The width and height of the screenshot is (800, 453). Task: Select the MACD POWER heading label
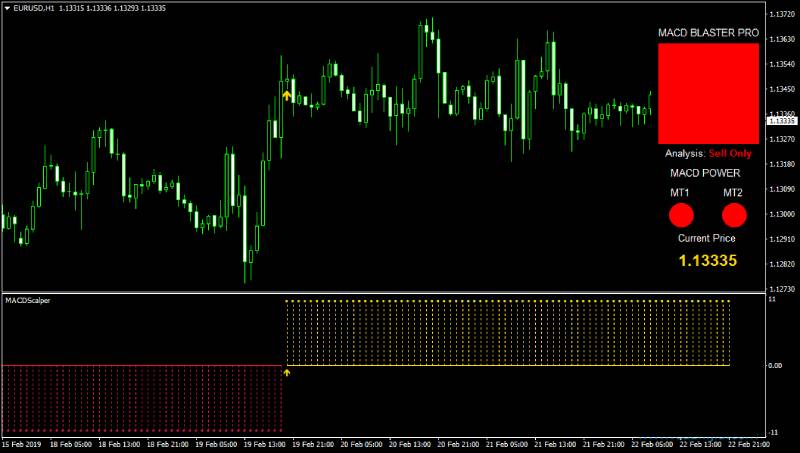[x=708, y=173]
